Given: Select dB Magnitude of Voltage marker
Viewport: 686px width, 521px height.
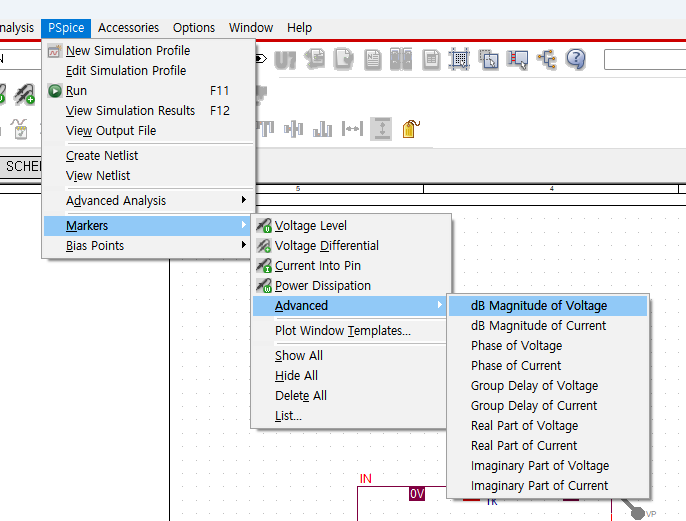Looking at the screenshot, I should 548,306.
